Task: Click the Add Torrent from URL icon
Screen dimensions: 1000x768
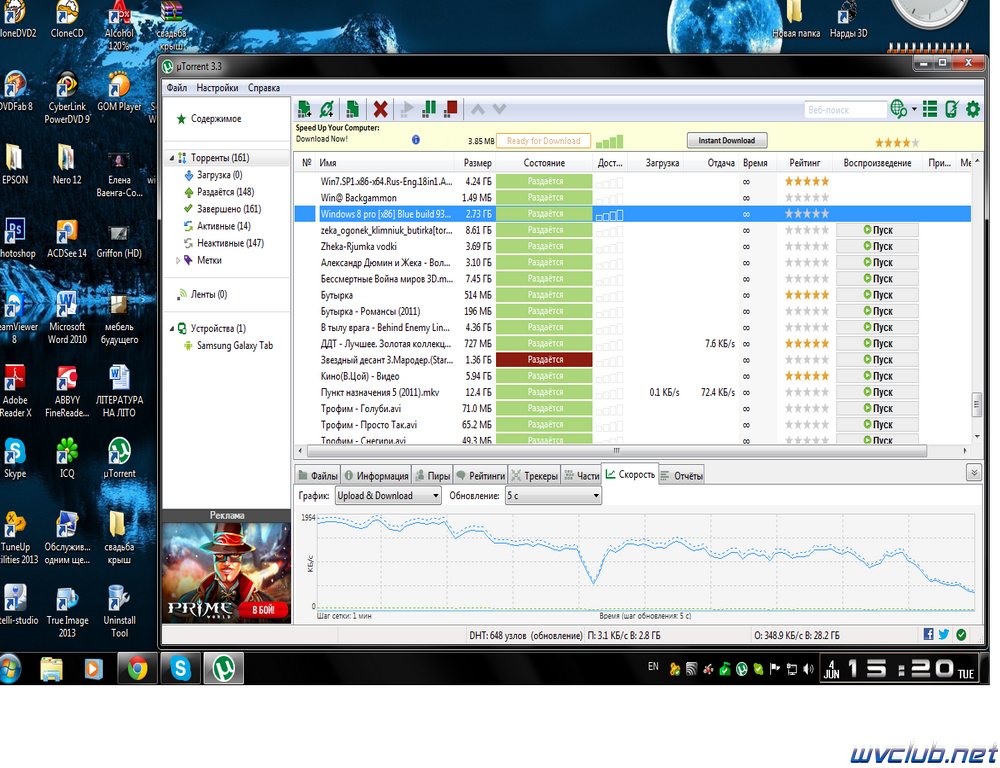Action: click(x=327, y=109)
